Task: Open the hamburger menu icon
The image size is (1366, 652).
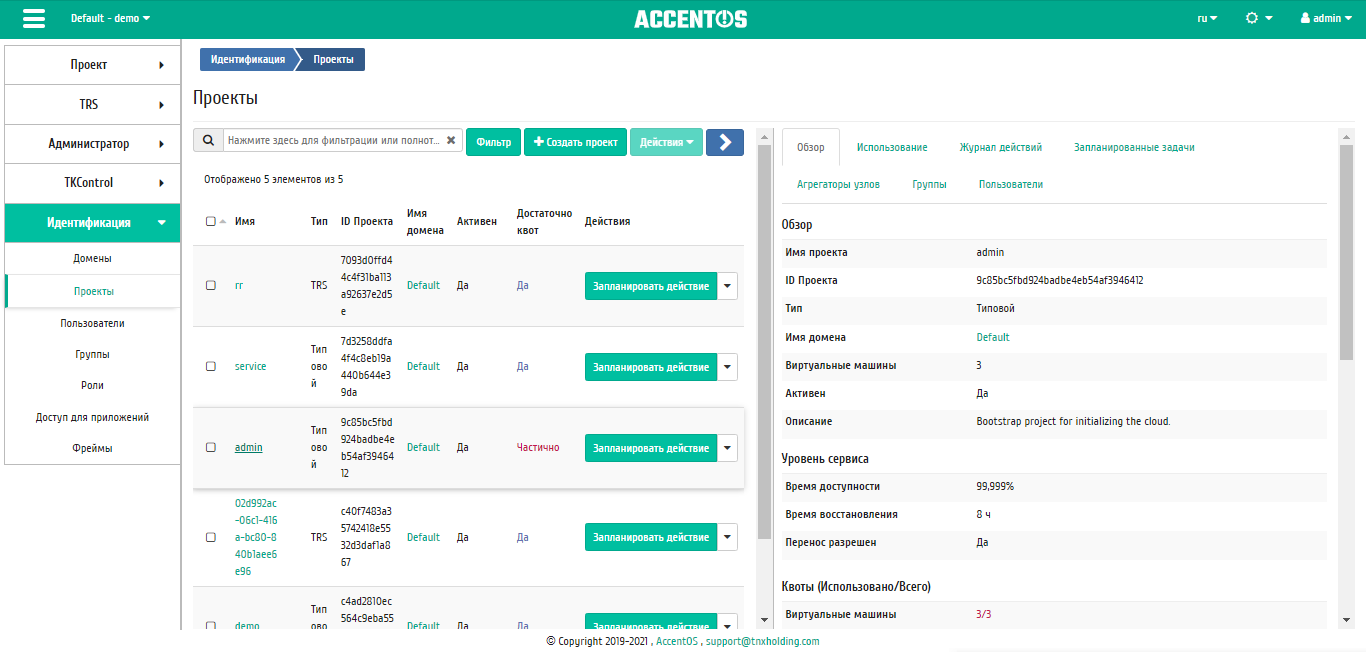Action: tap(33, 19)
